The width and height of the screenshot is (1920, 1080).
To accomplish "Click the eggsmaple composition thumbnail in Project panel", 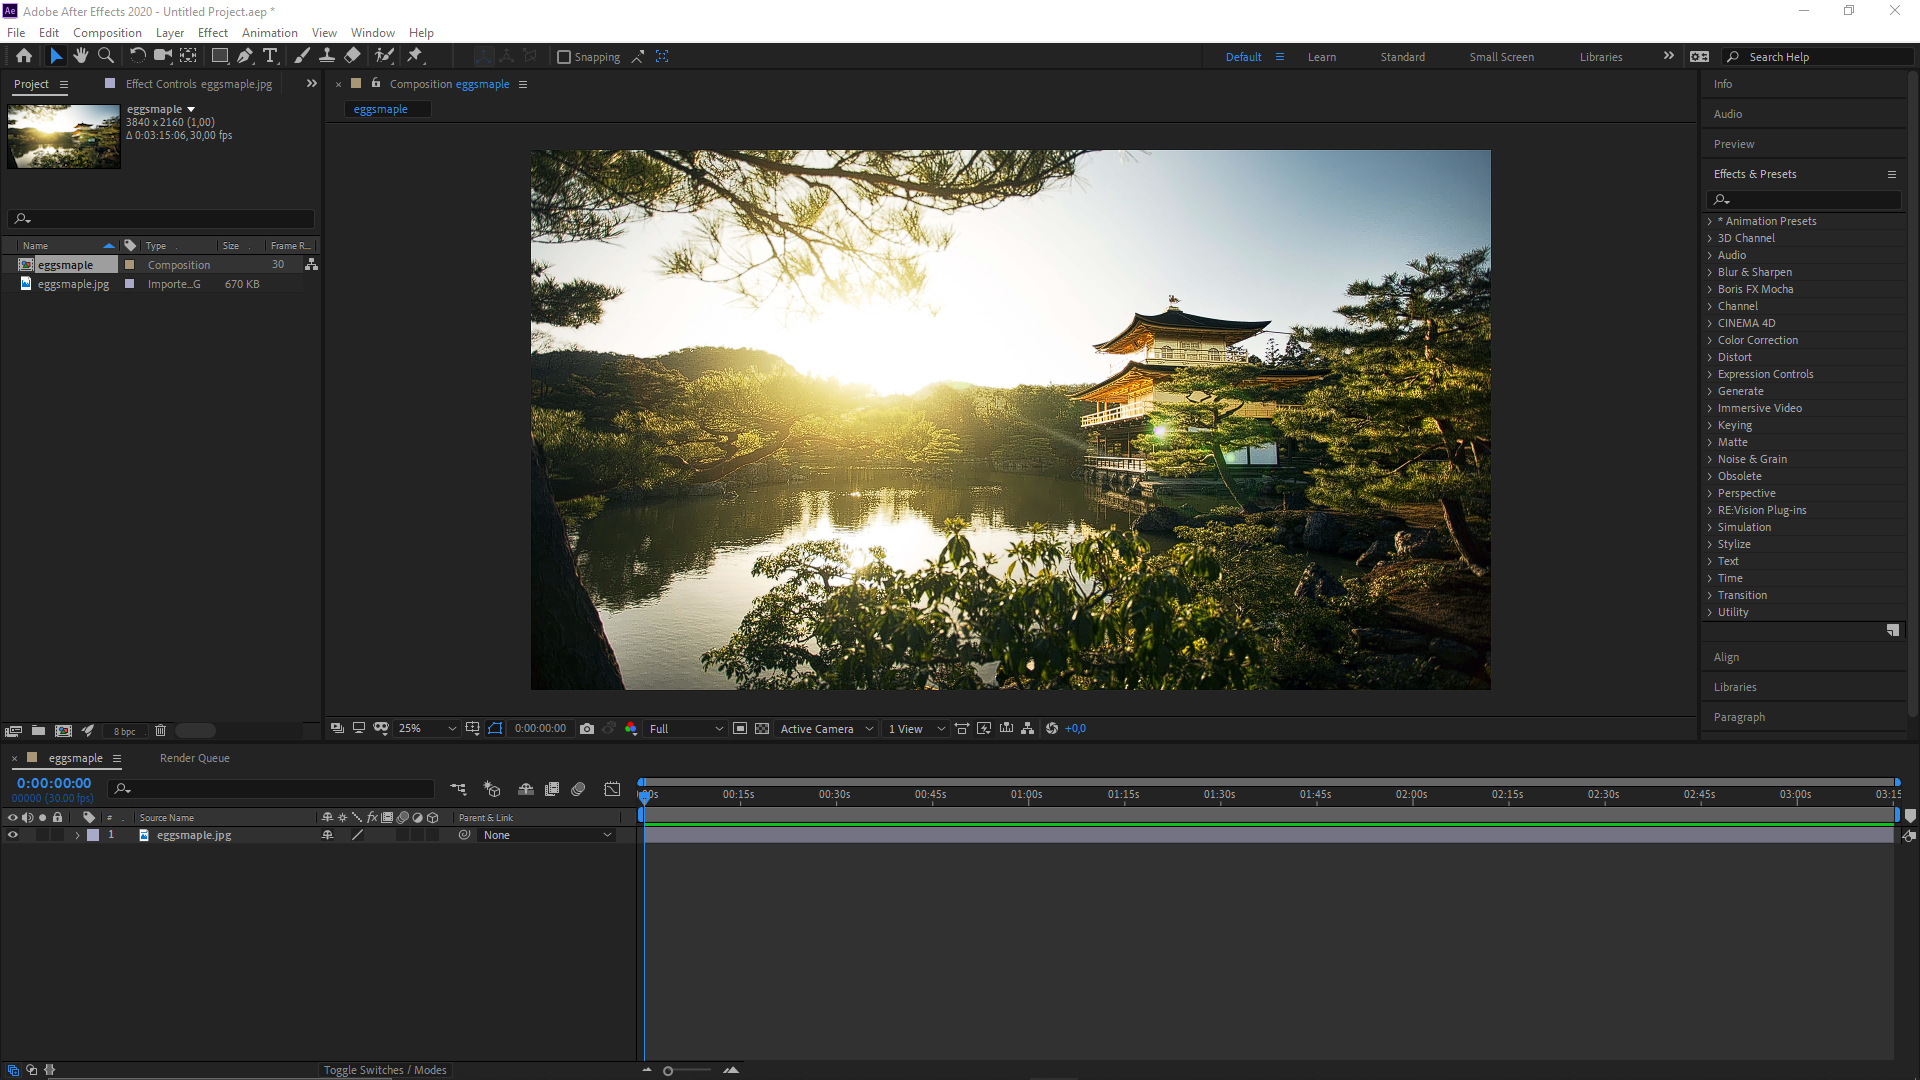I will [x=63, y=136].
